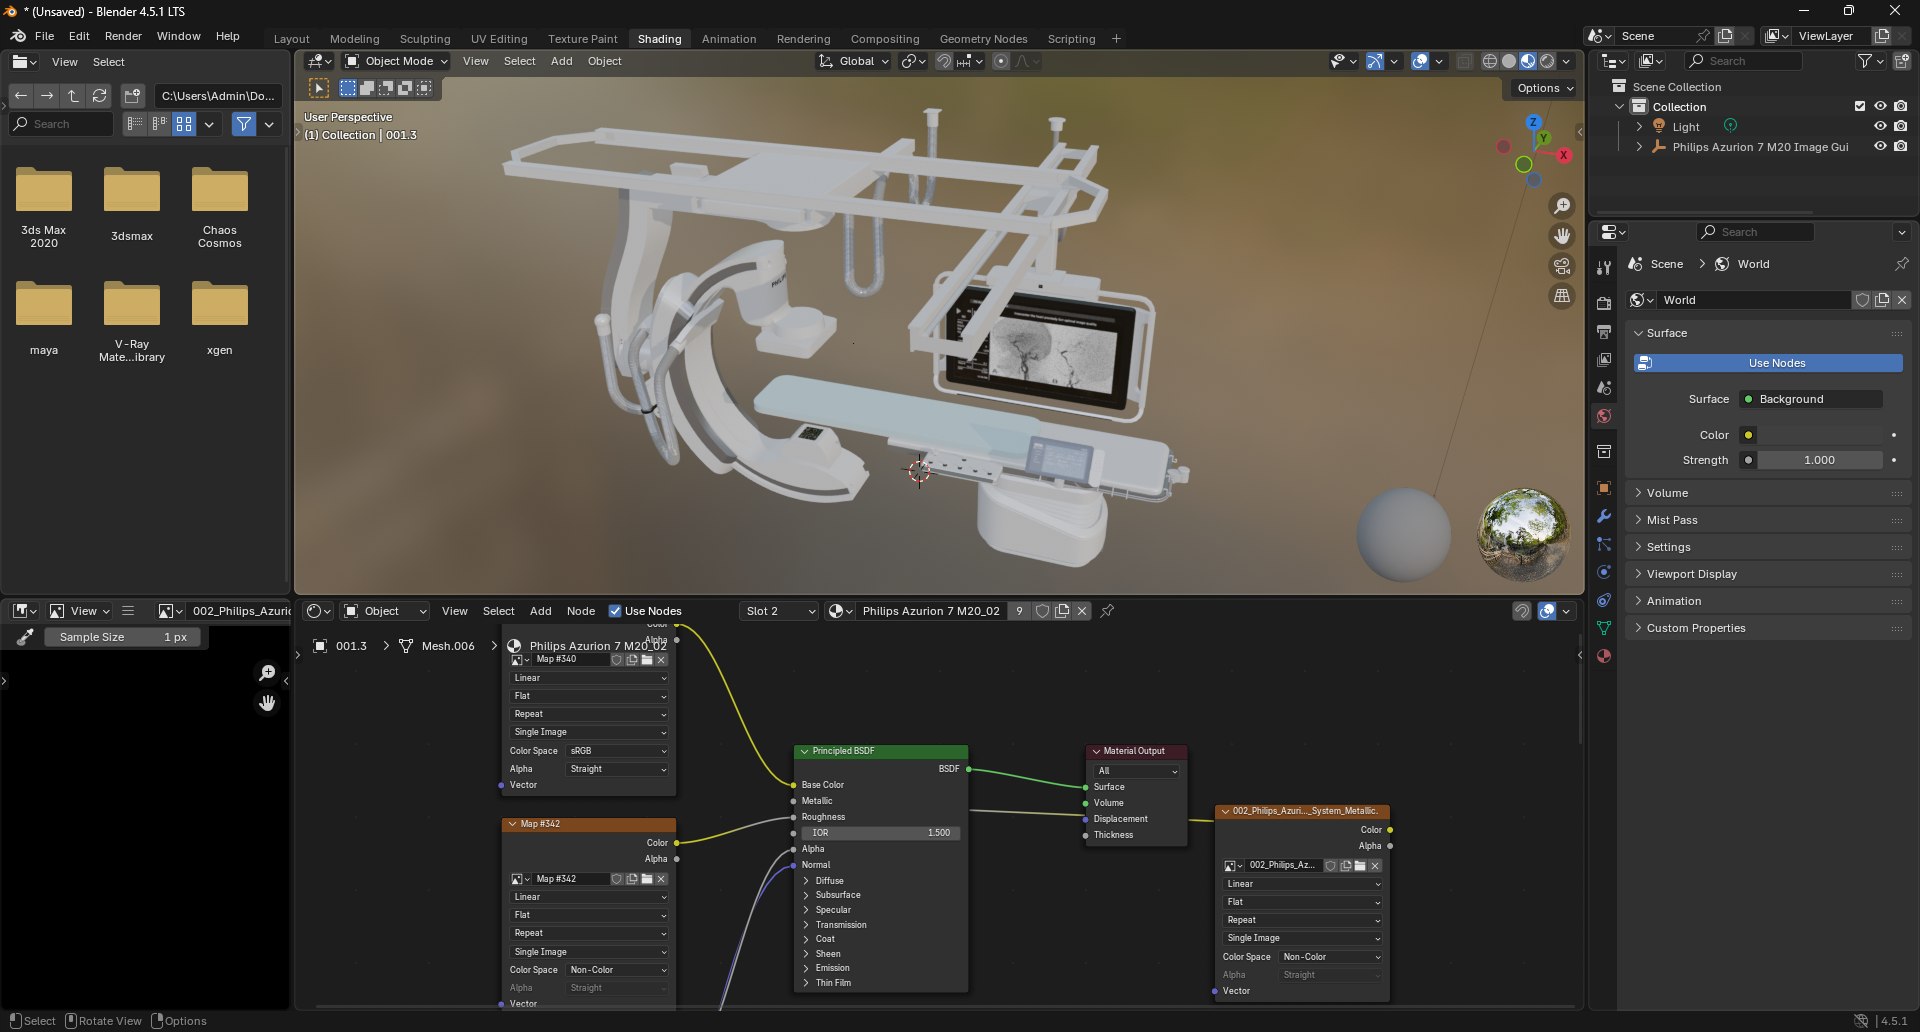Screen dimensions: 1920x1032
Task: Click the outliner Search field
Action: pos(1745,61)
